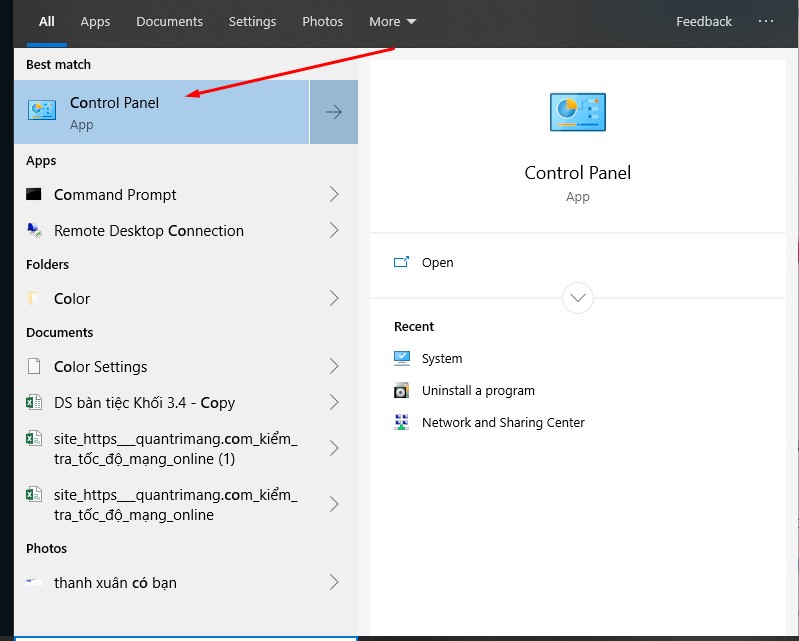Click the Remote Desktop Connection icon
The width and height of the screenshot is (799, 641).
coord(35,231)
